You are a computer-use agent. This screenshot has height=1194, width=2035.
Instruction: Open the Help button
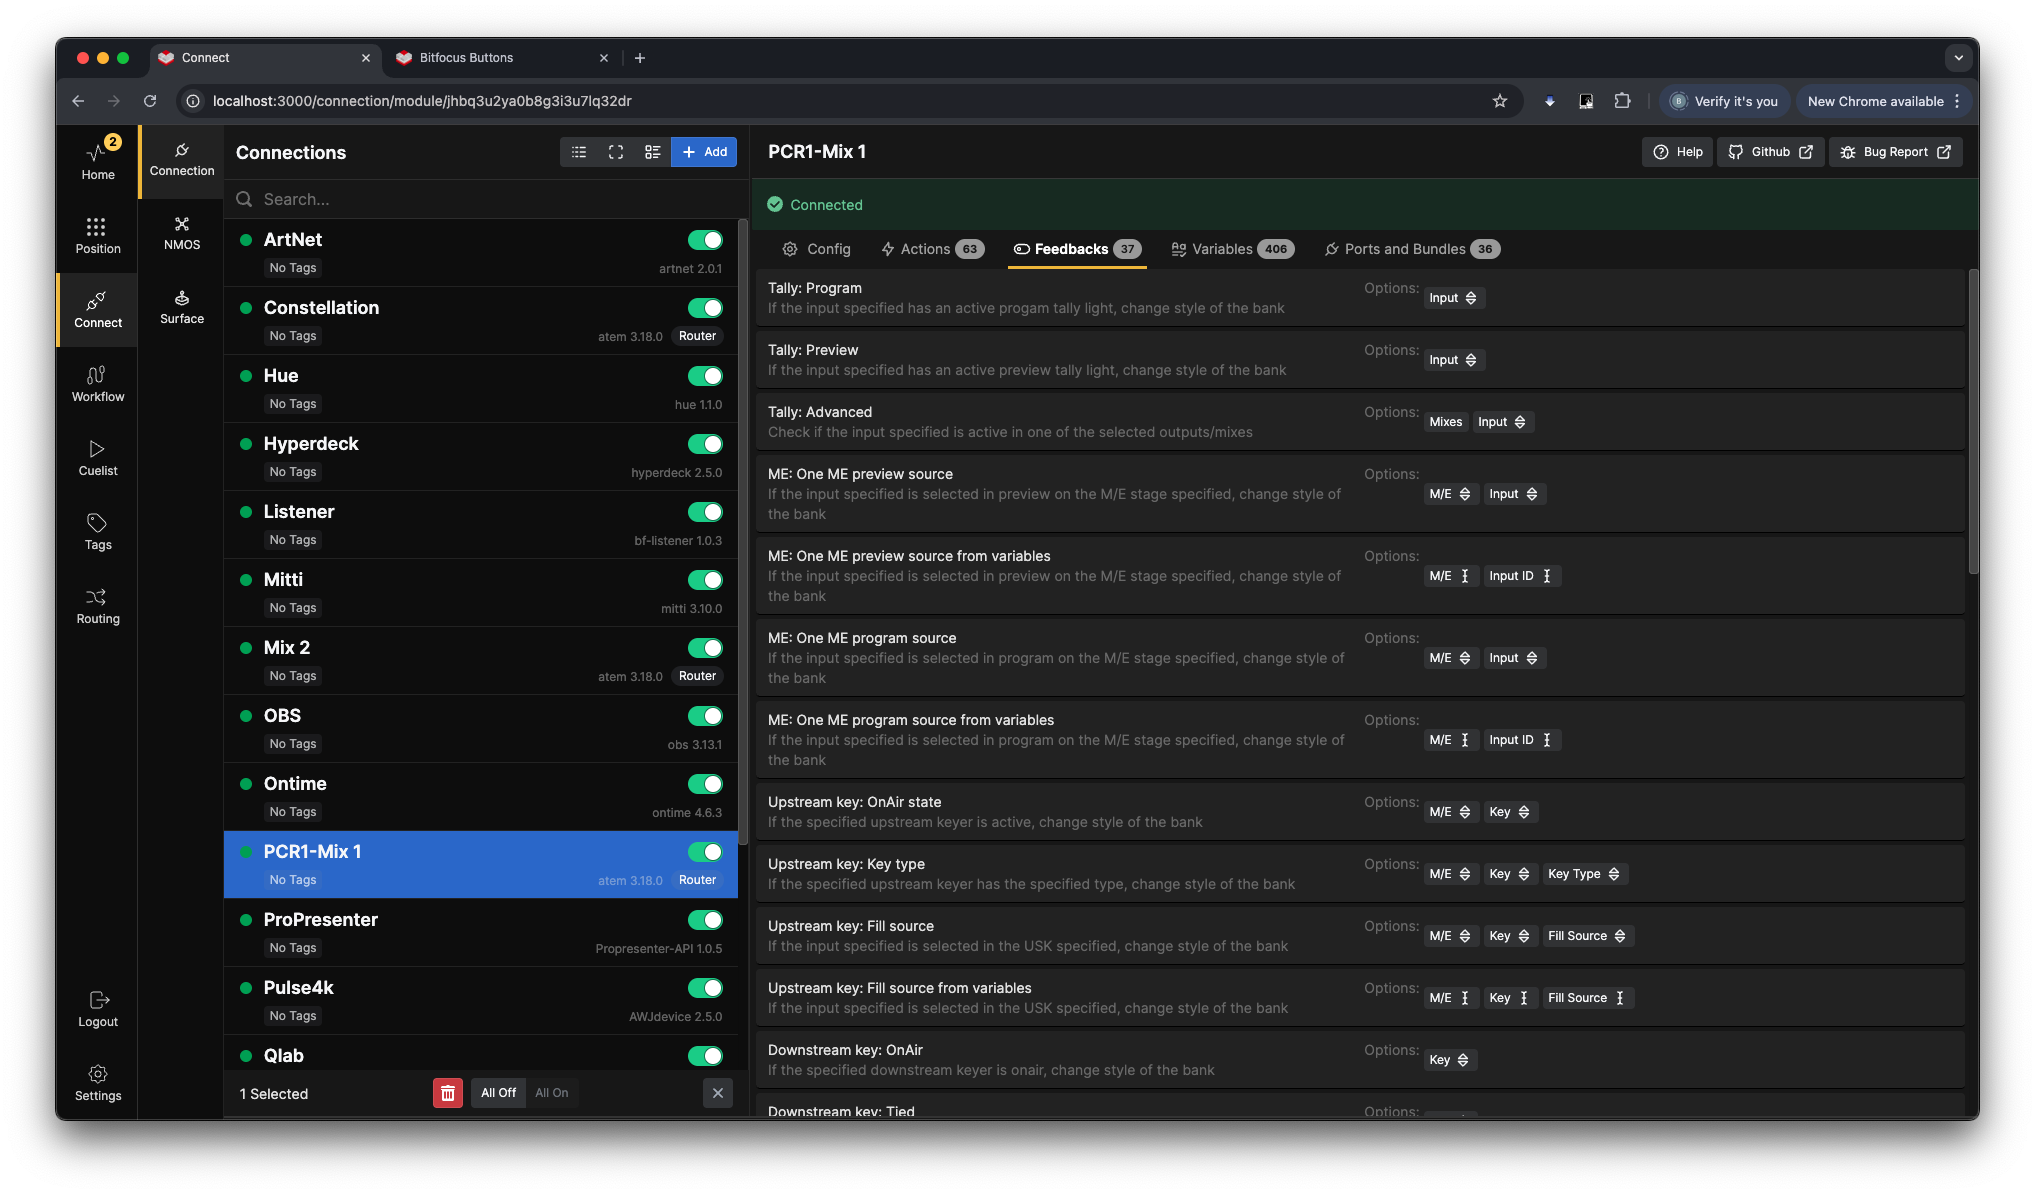pos(1678,152)
